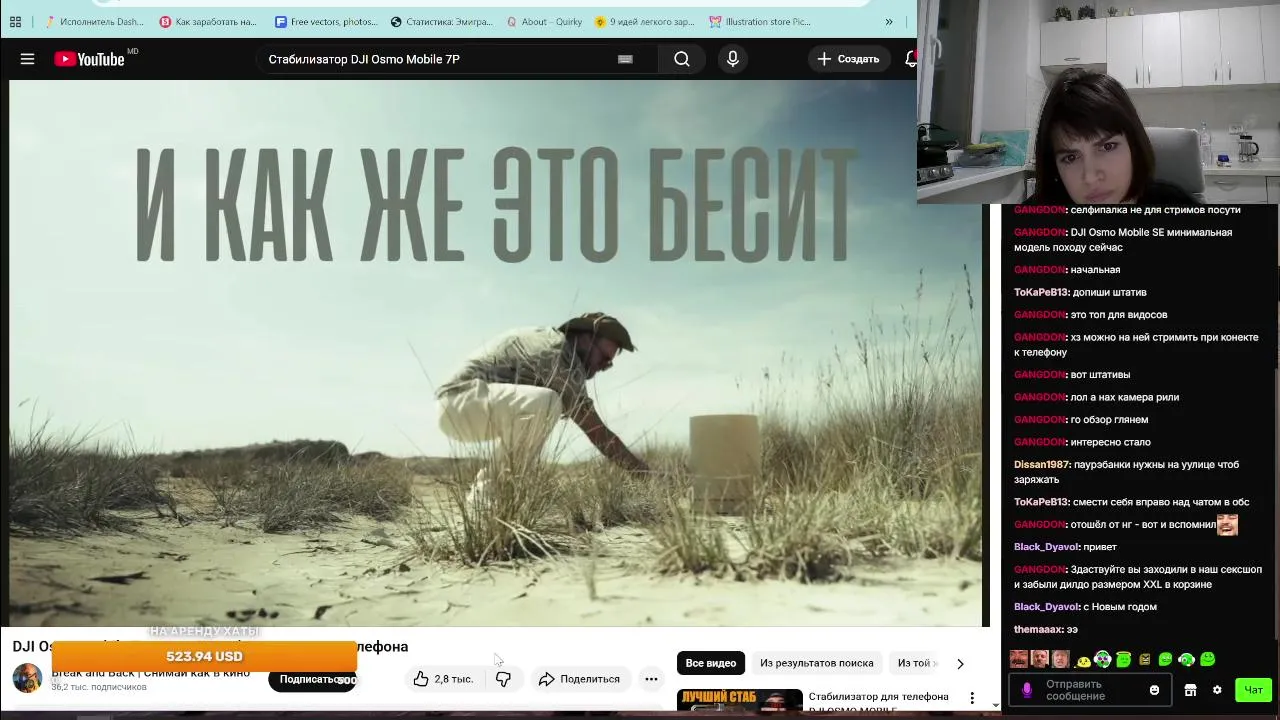The image size is (1280, 720).
Task: Open the suggested video thumbnail 'ЛУЧШИЙ СТАБ'
Action: [739, 700]
